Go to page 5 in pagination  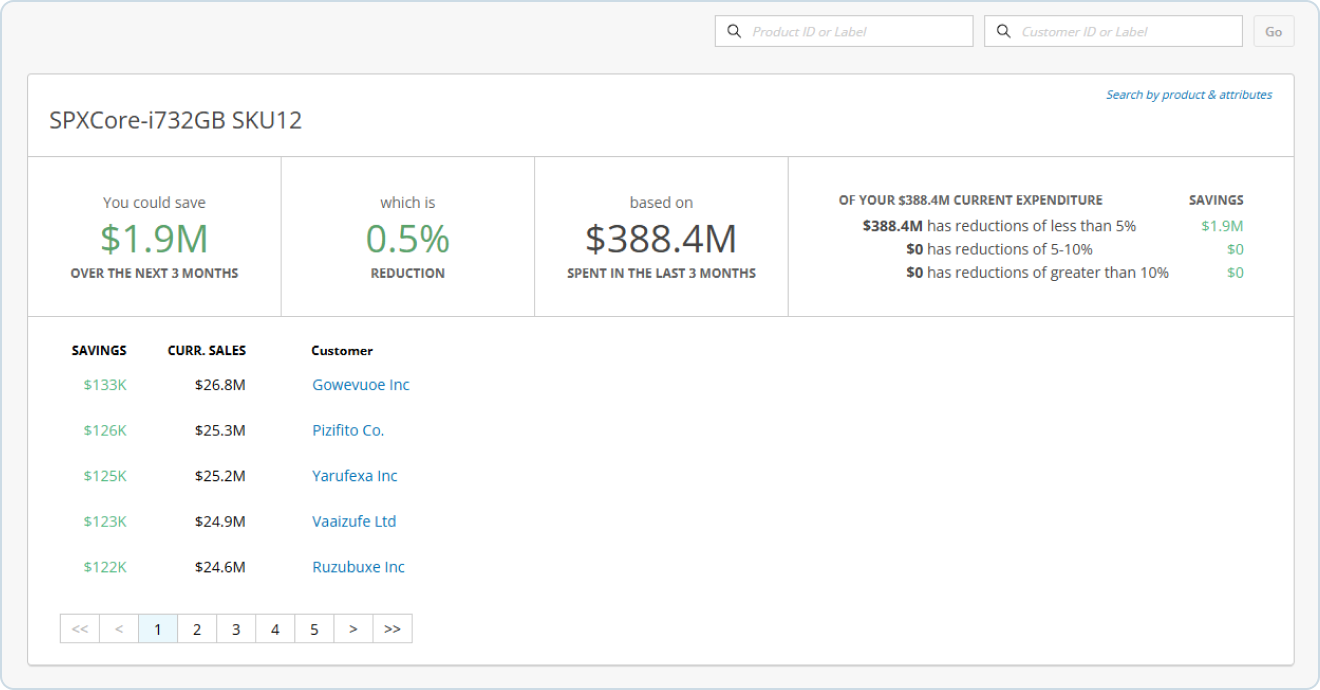point(314,629)
